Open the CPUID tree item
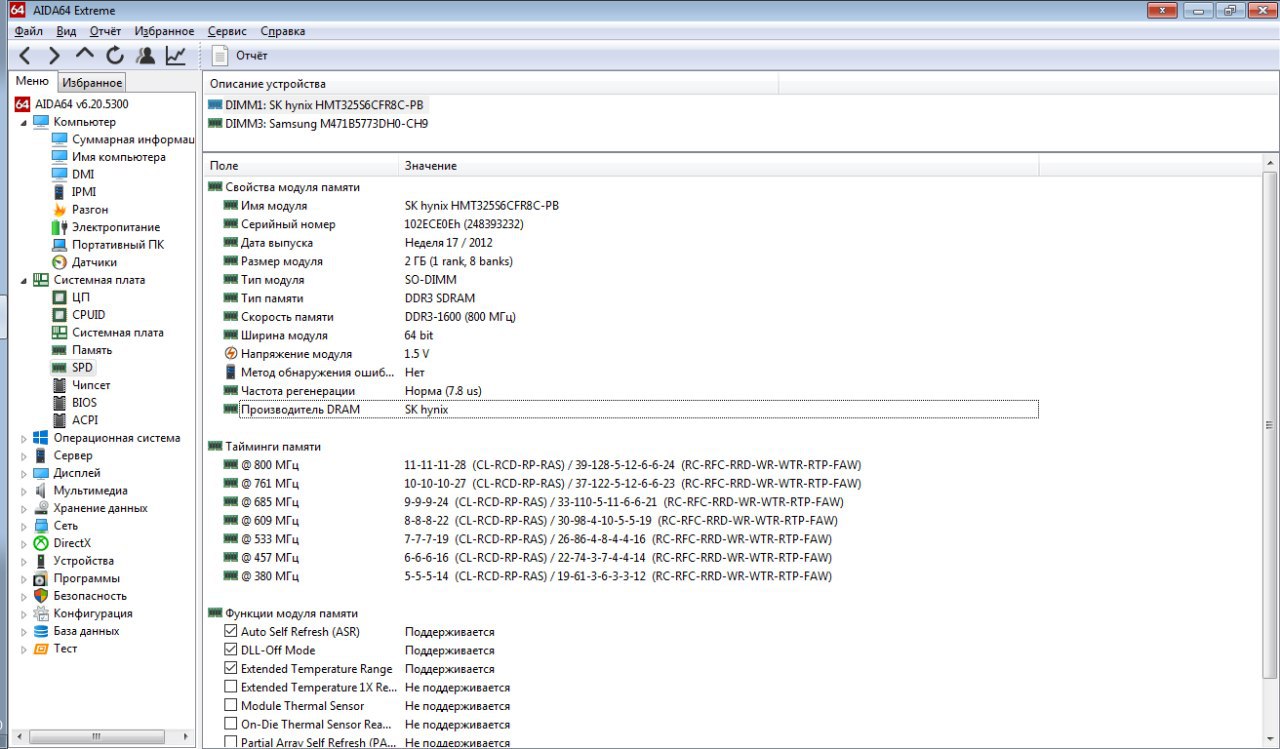1280x749 pixels. (x=78, y=315)
